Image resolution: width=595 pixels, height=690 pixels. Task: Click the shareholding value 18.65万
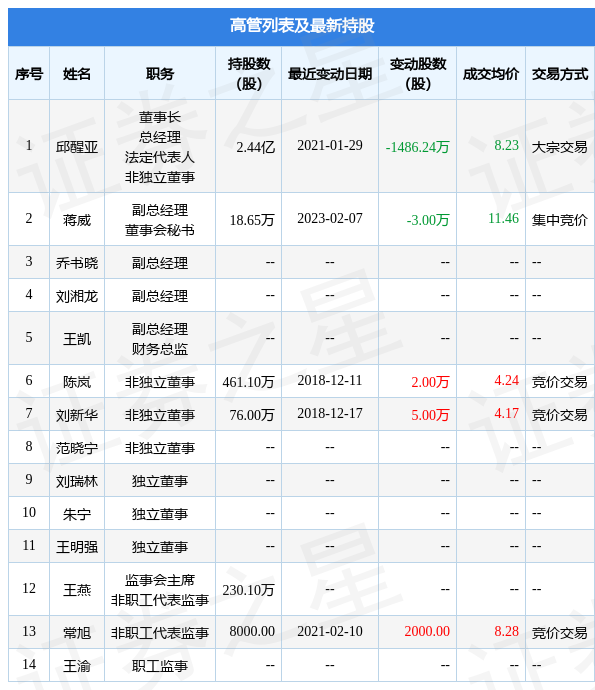point(252,220)
